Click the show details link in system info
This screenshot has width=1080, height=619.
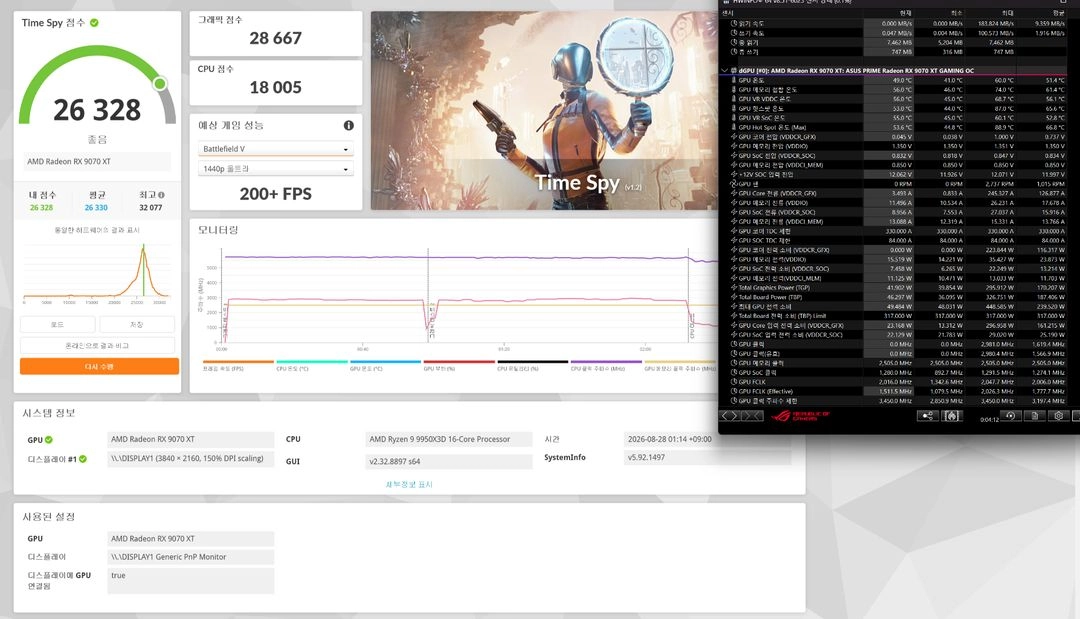(x=409, y=485)
